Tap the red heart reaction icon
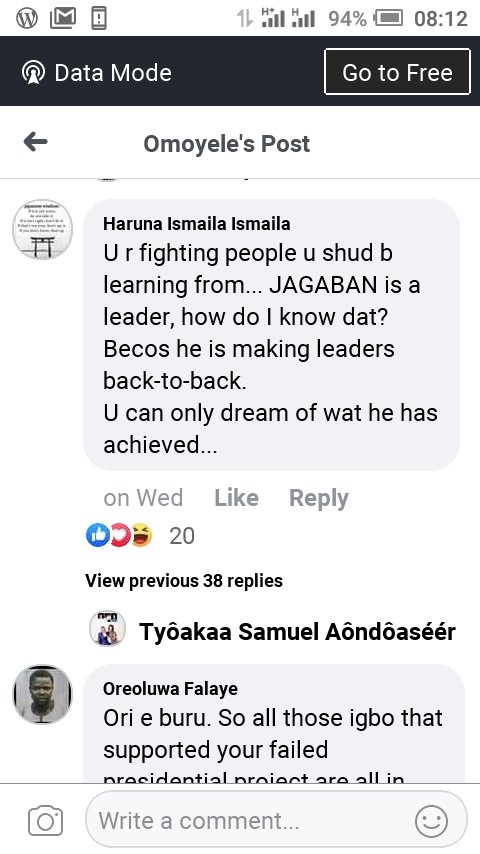Viewport: 480px width, 854px height. tap(120, 535)
